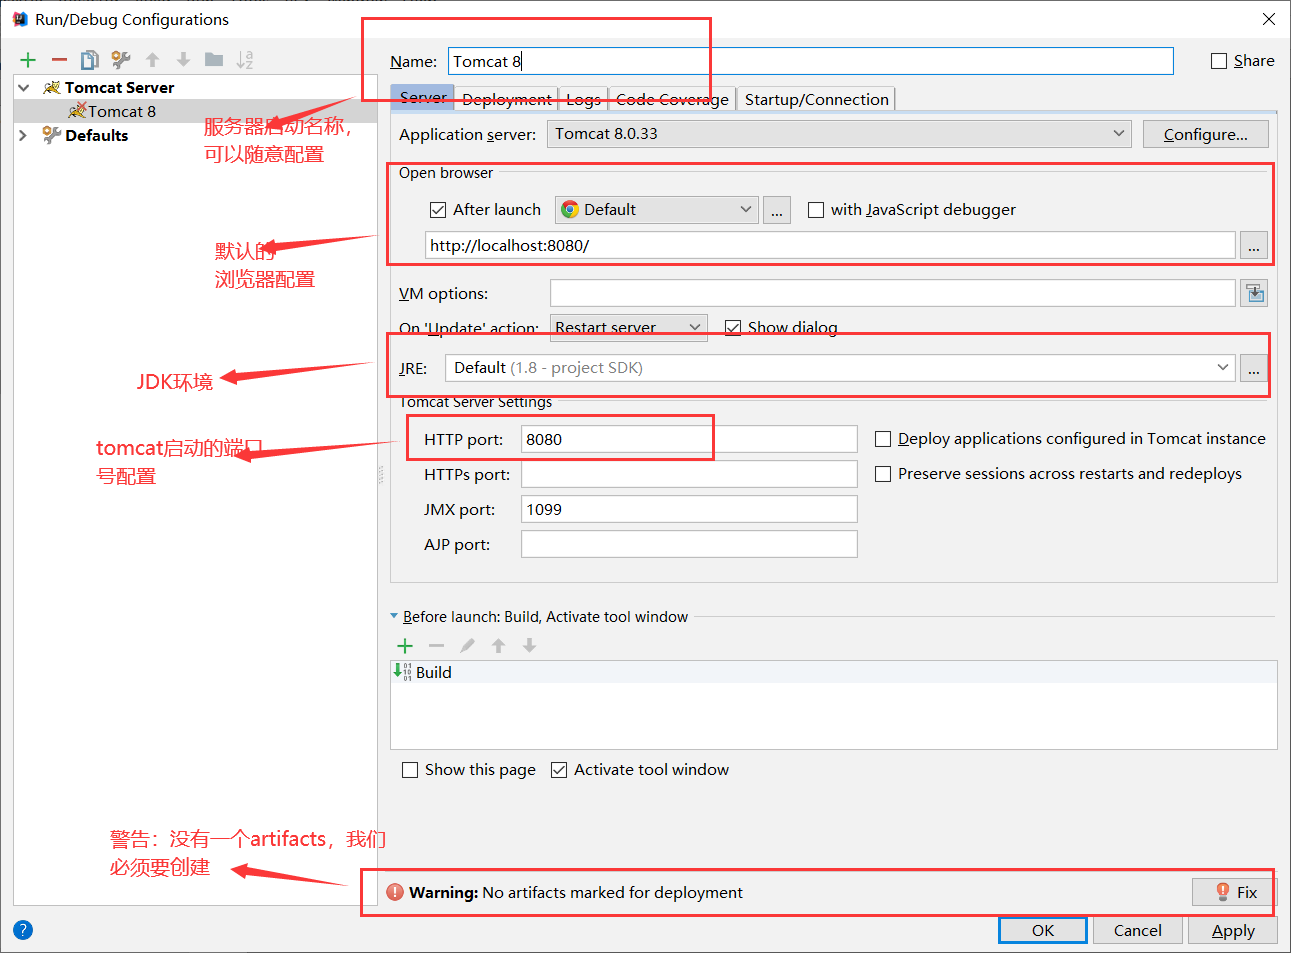Move before-launch task down arrow
Screen dimensions: 1291x953
[529, 646]
